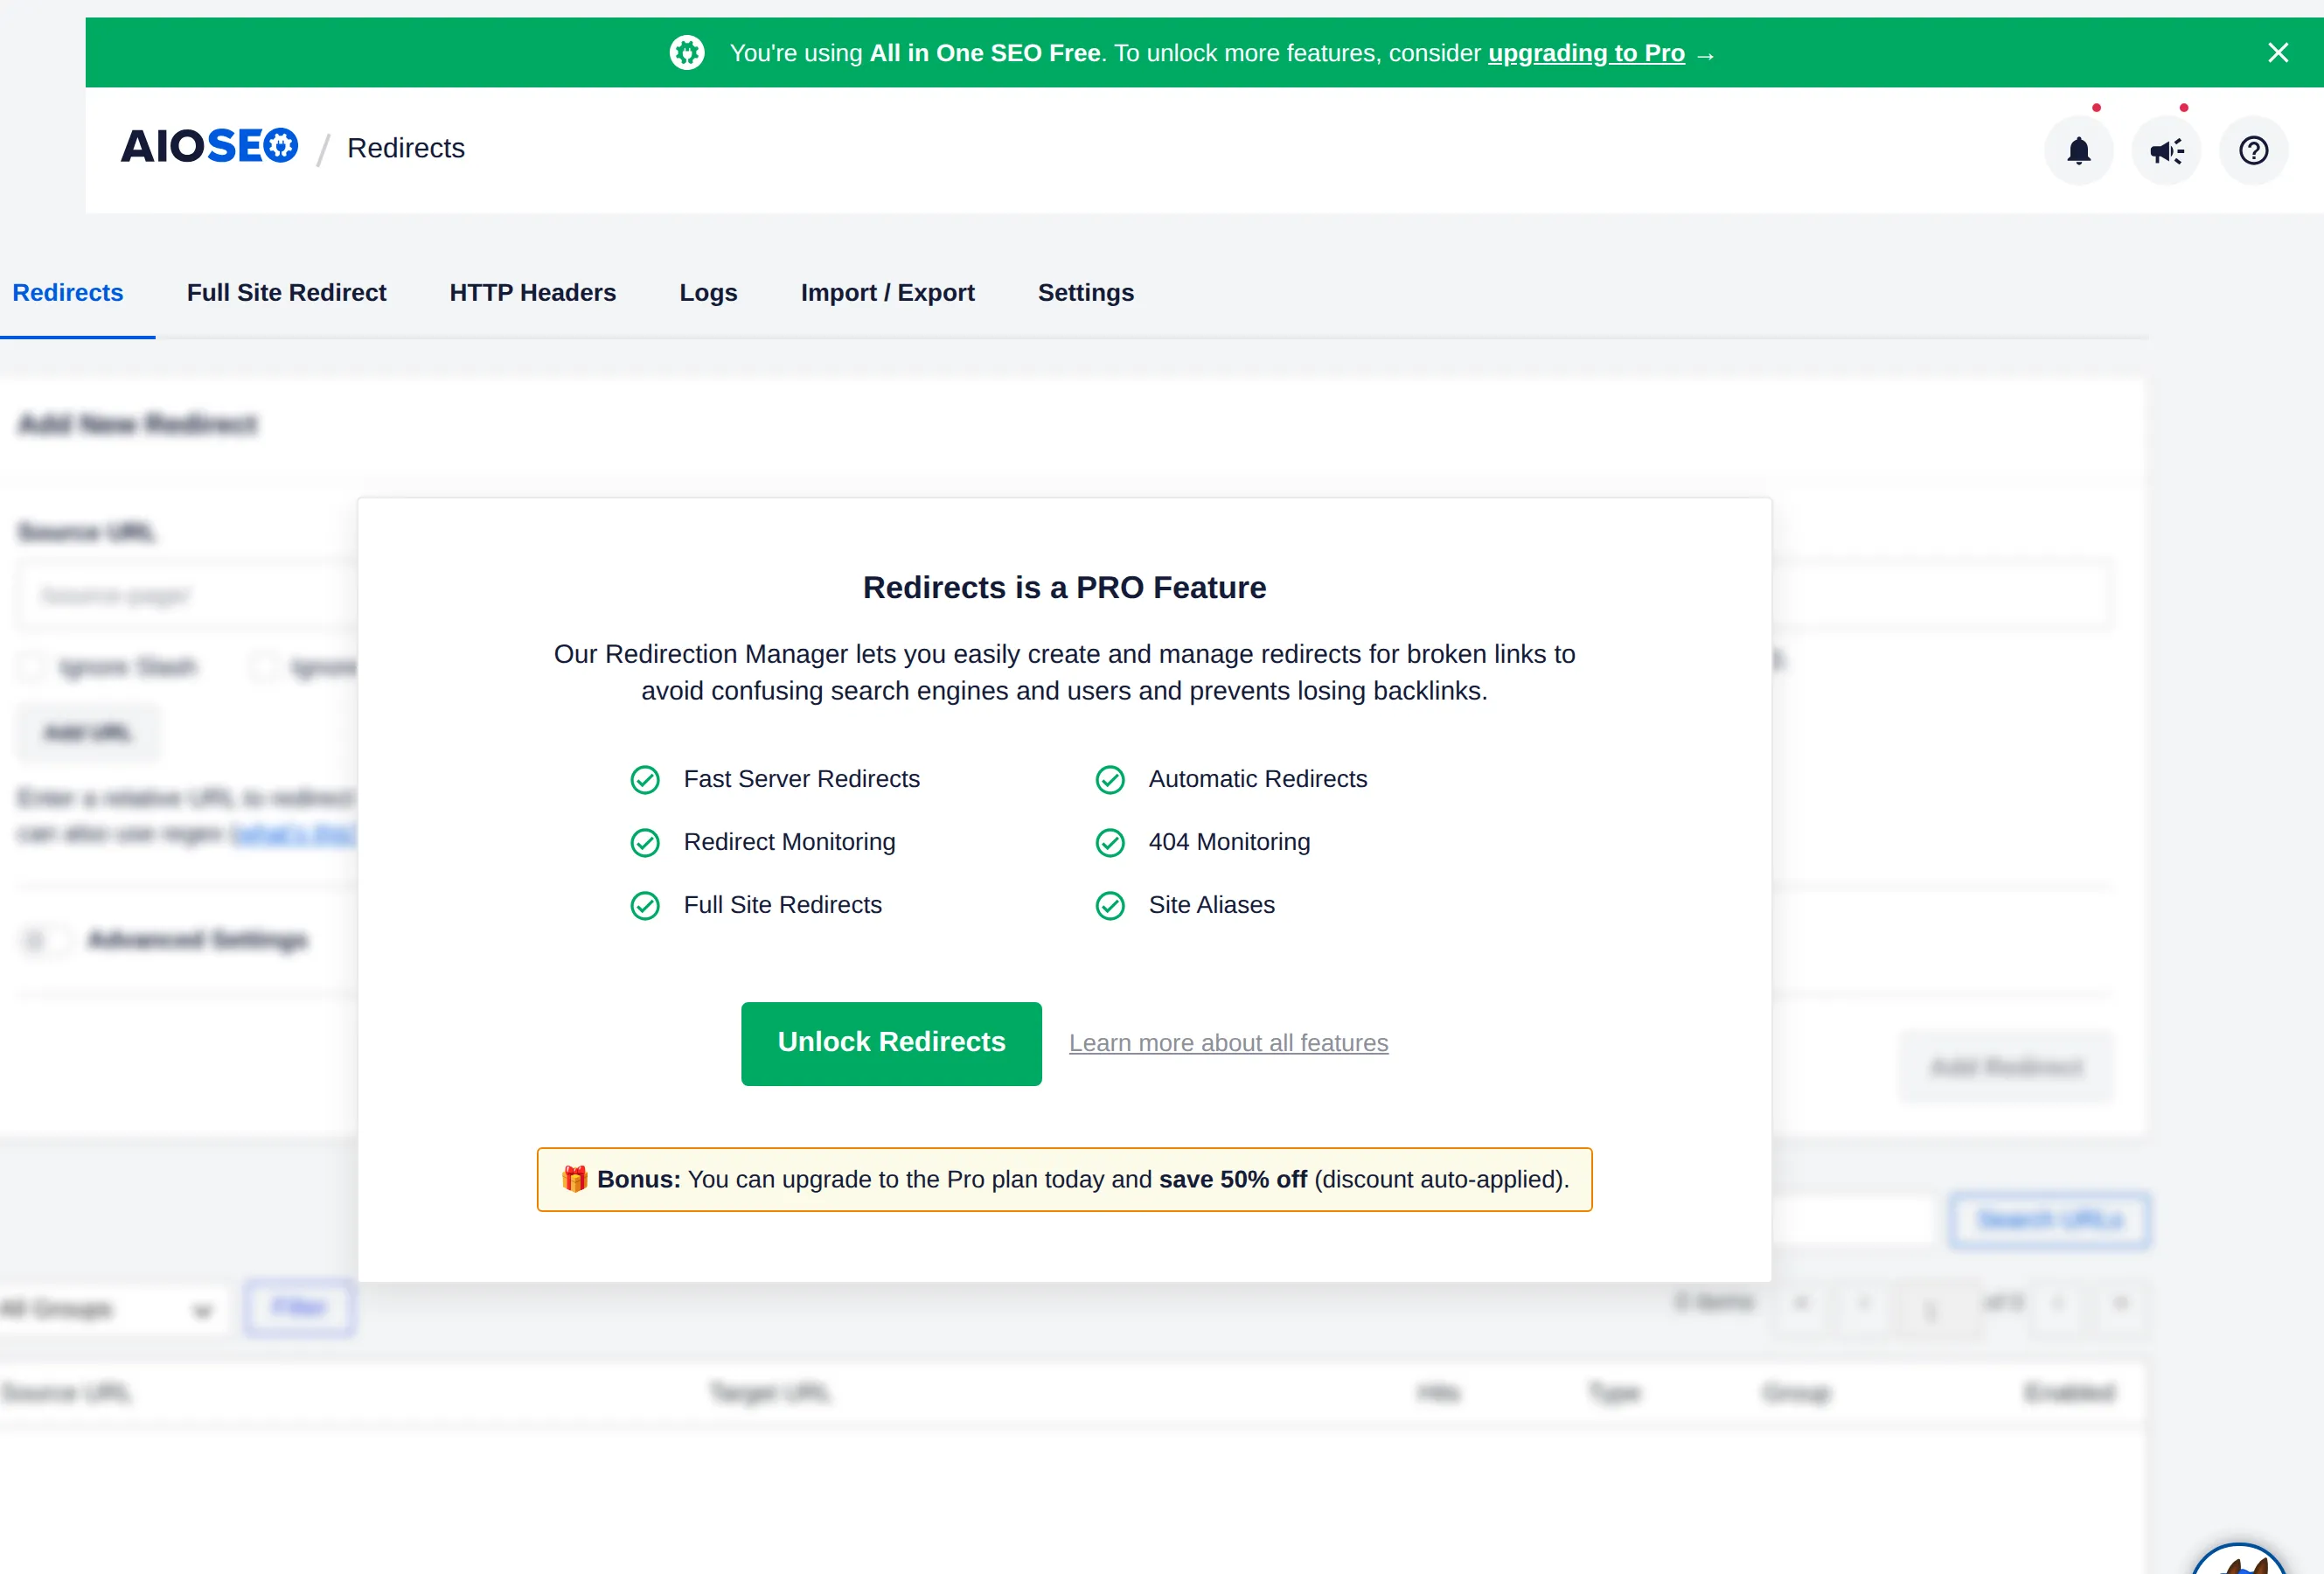Viewport: 2324px width, 1574px height.
Task: Switch to the Redirects tab
Action: [x=68, y=293]
